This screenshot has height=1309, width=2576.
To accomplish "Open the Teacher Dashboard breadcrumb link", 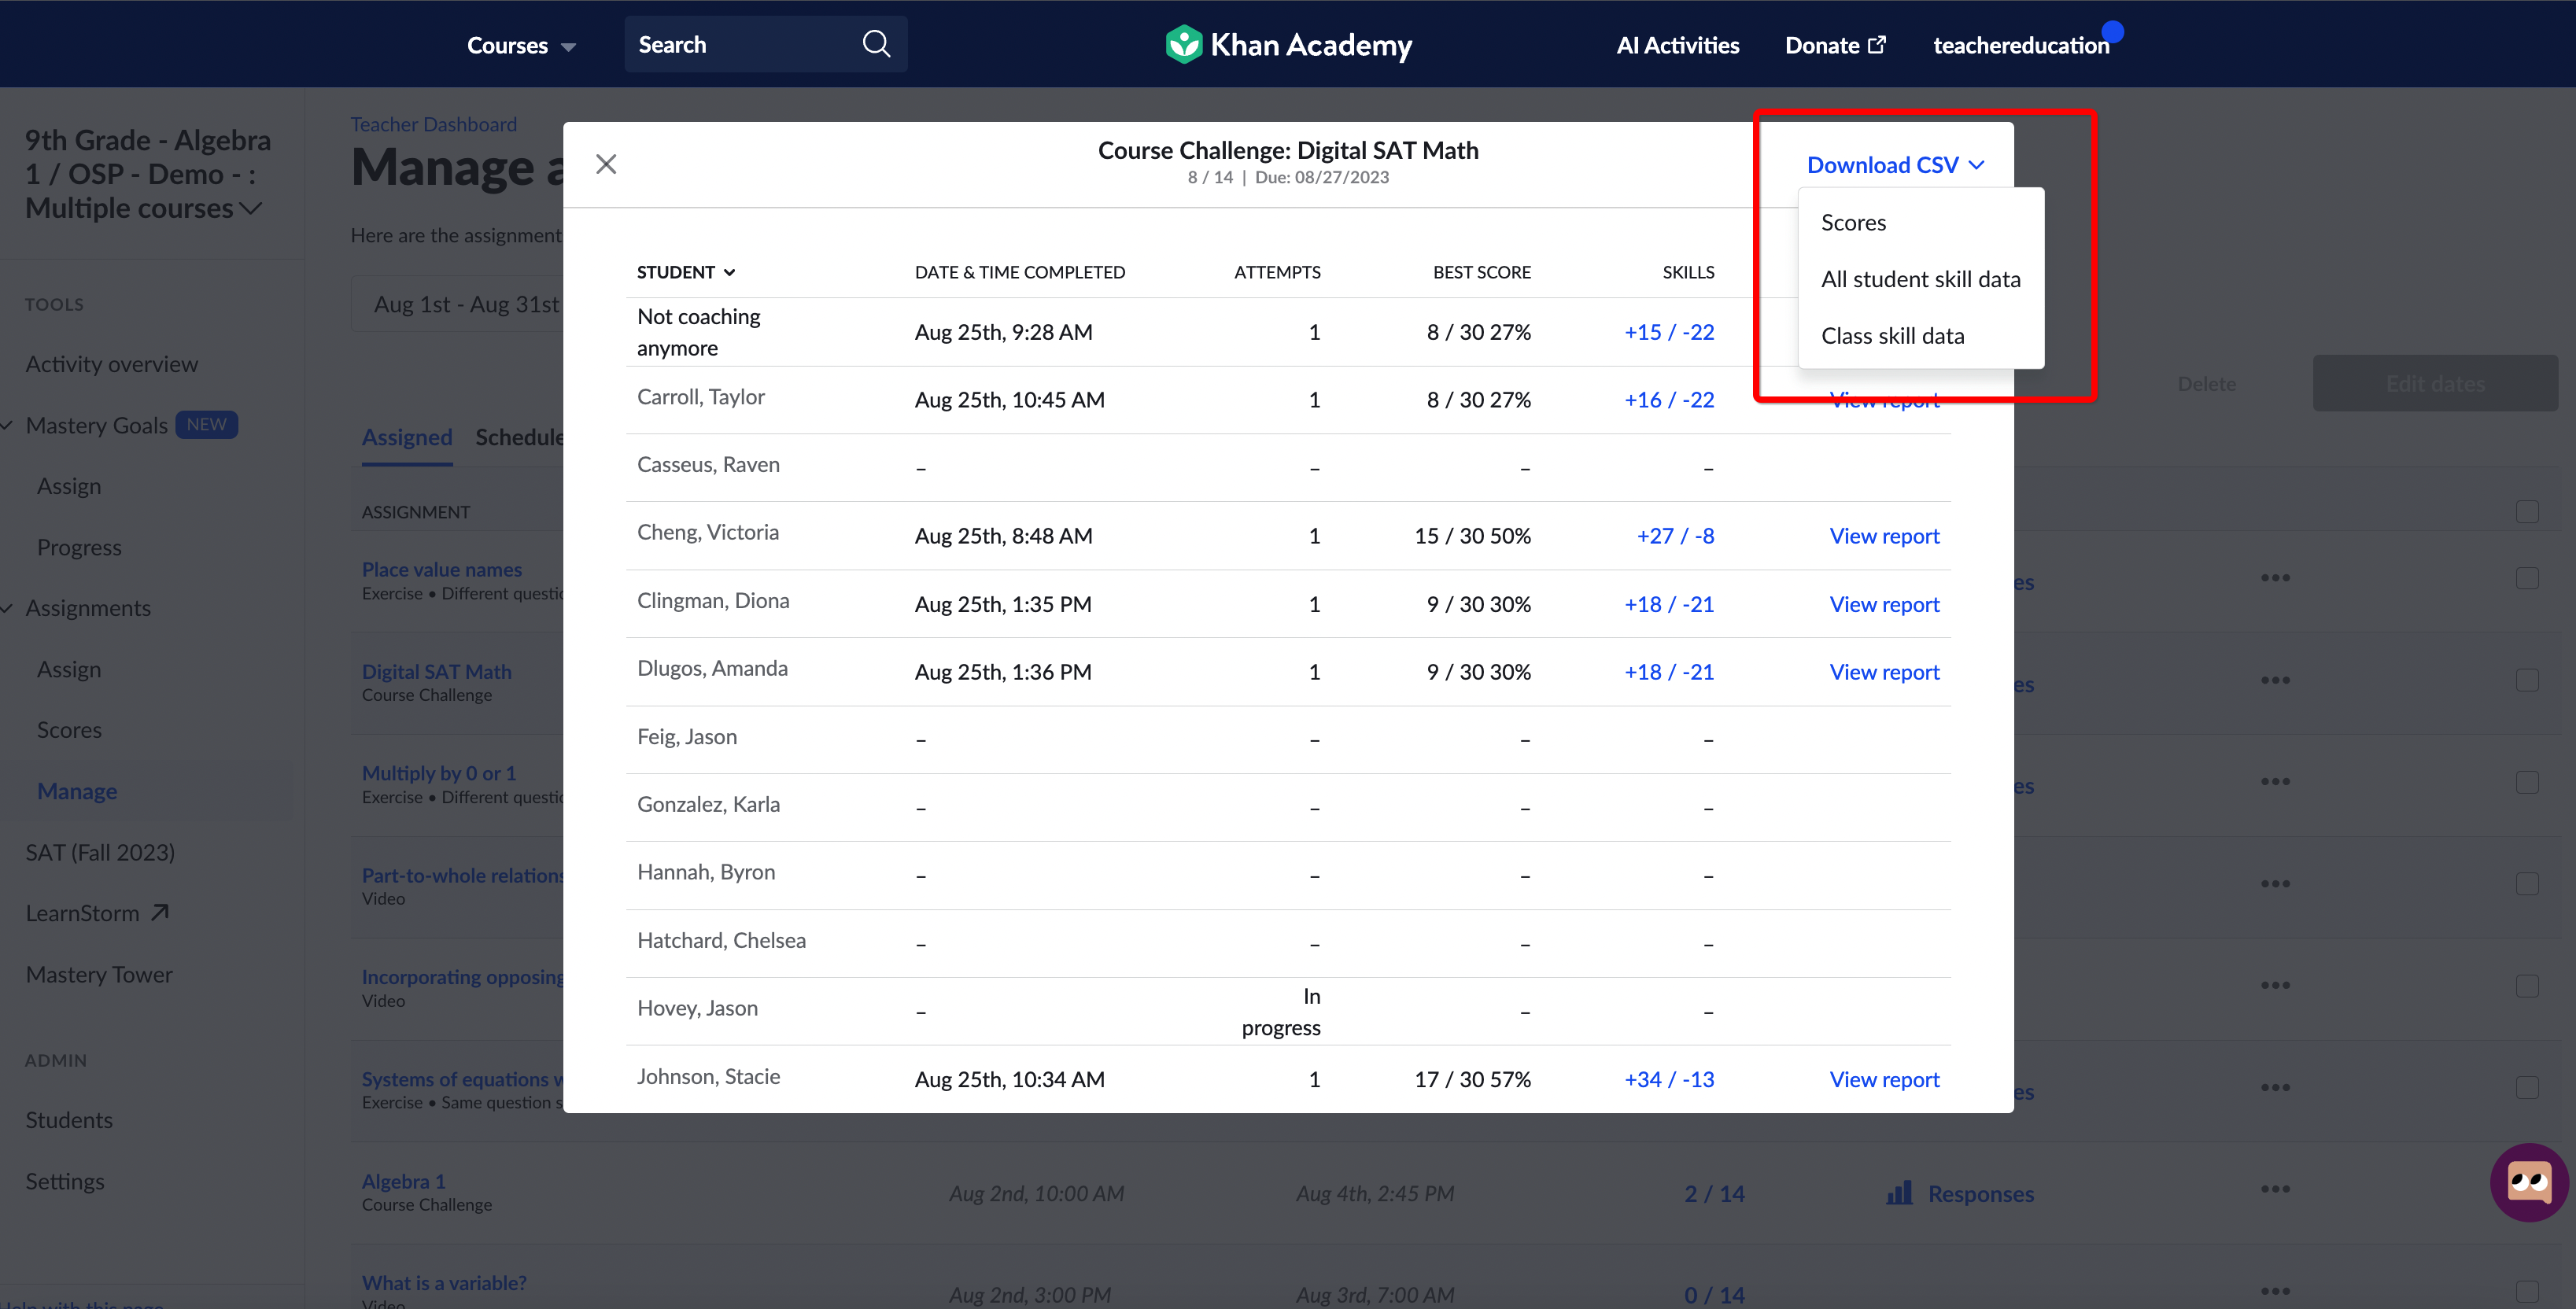I will pos(433,124).
